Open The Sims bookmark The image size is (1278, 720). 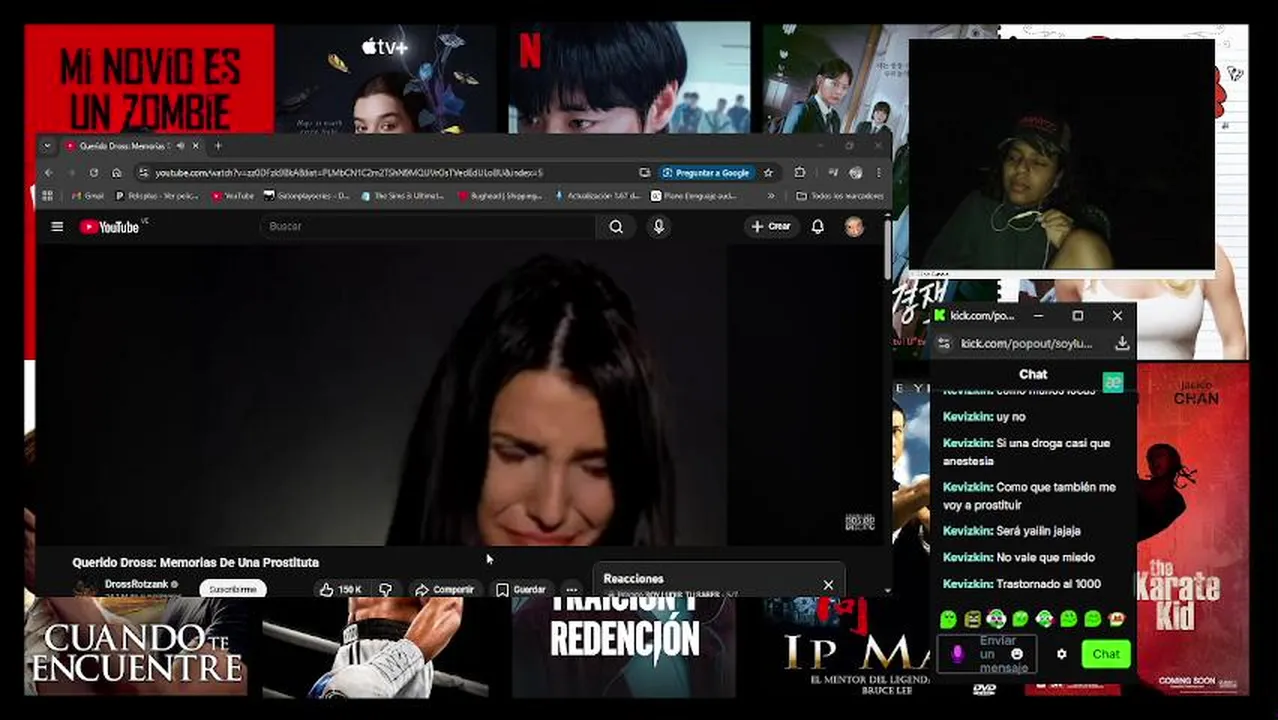click(403, 196)
